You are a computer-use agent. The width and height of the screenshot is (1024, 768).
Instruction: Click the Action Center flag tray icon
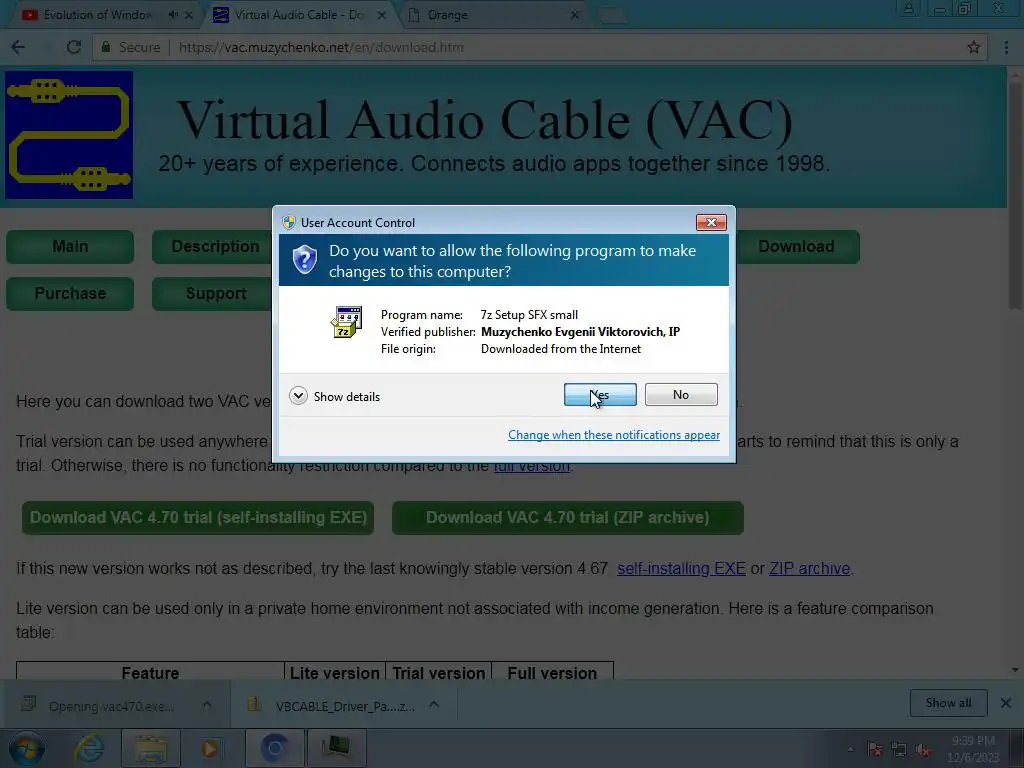point(875,750)
